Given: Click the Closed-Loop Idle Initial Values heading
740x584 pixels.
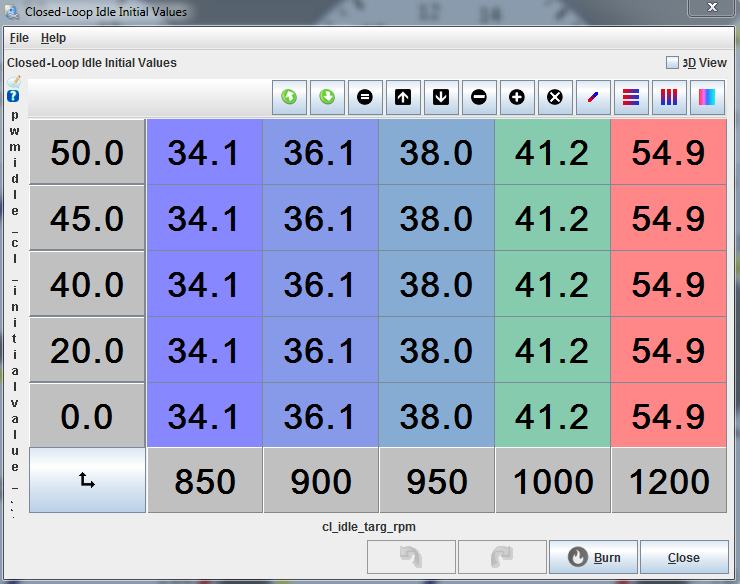Looking at the screenshot, I should point(92,63).
